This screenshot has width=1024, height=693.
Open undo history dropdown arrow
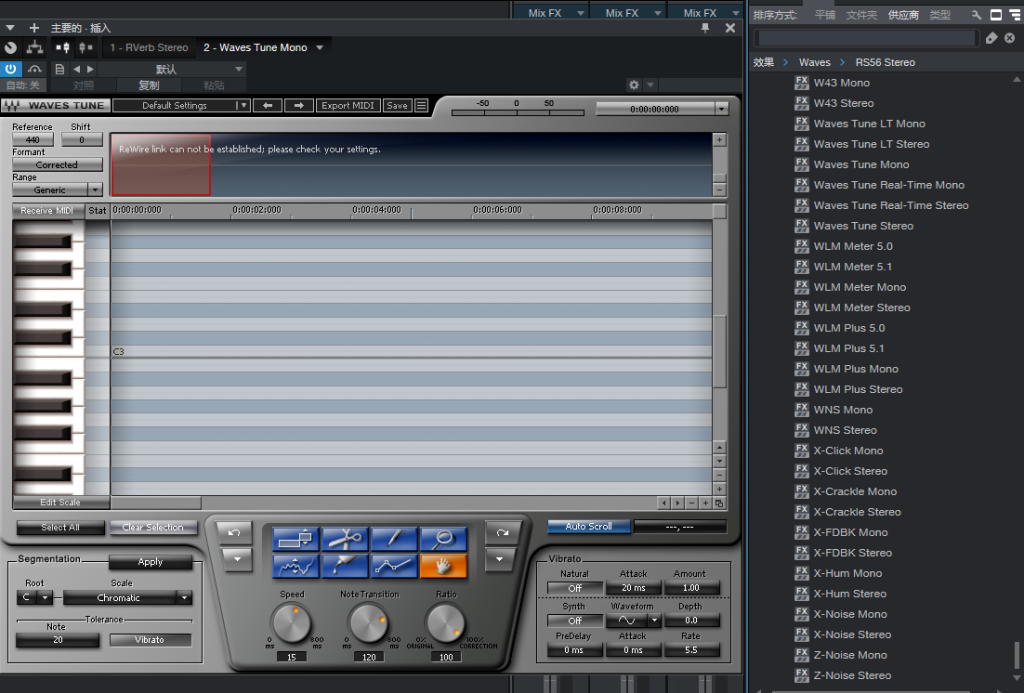[236, 560]
